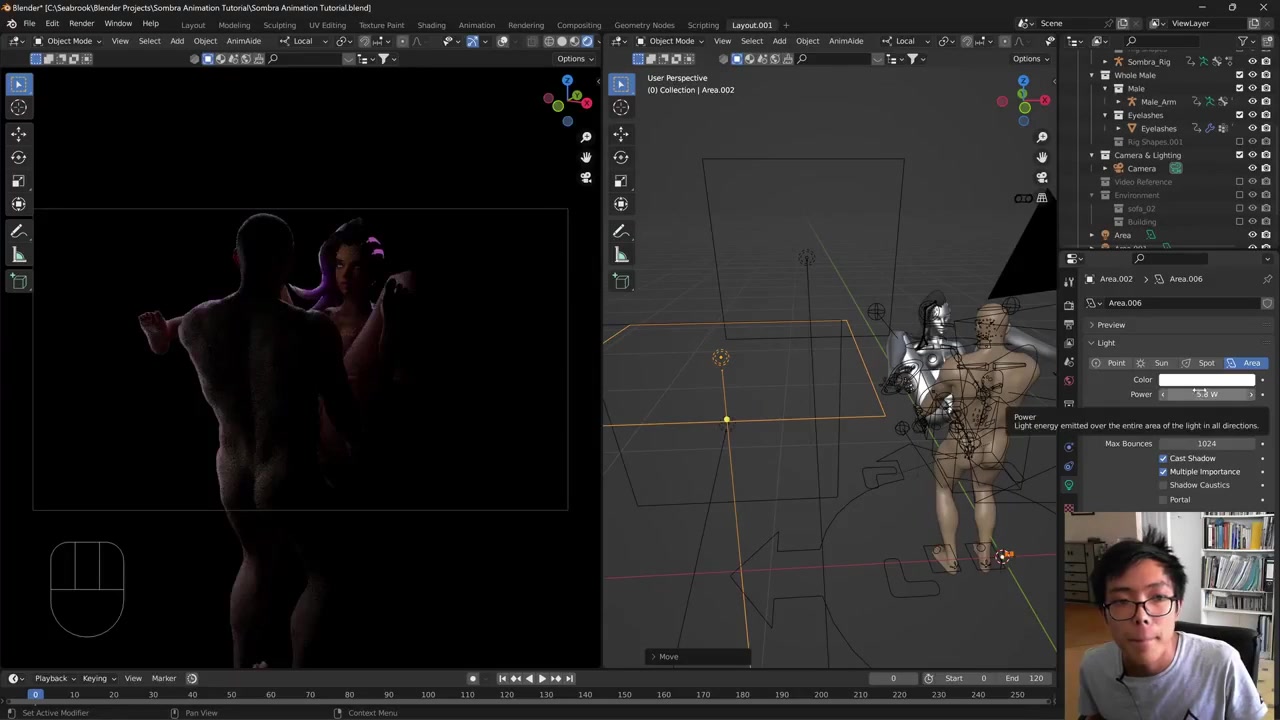Activate the Move tool in left toolbar
This screenshot has width=1280, height=720.
click(19, 133)
